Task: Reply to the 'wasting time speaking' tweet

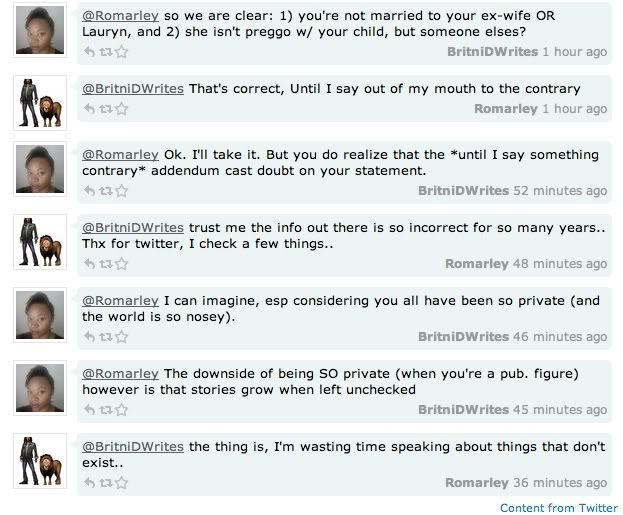Action: coord(90,483)
